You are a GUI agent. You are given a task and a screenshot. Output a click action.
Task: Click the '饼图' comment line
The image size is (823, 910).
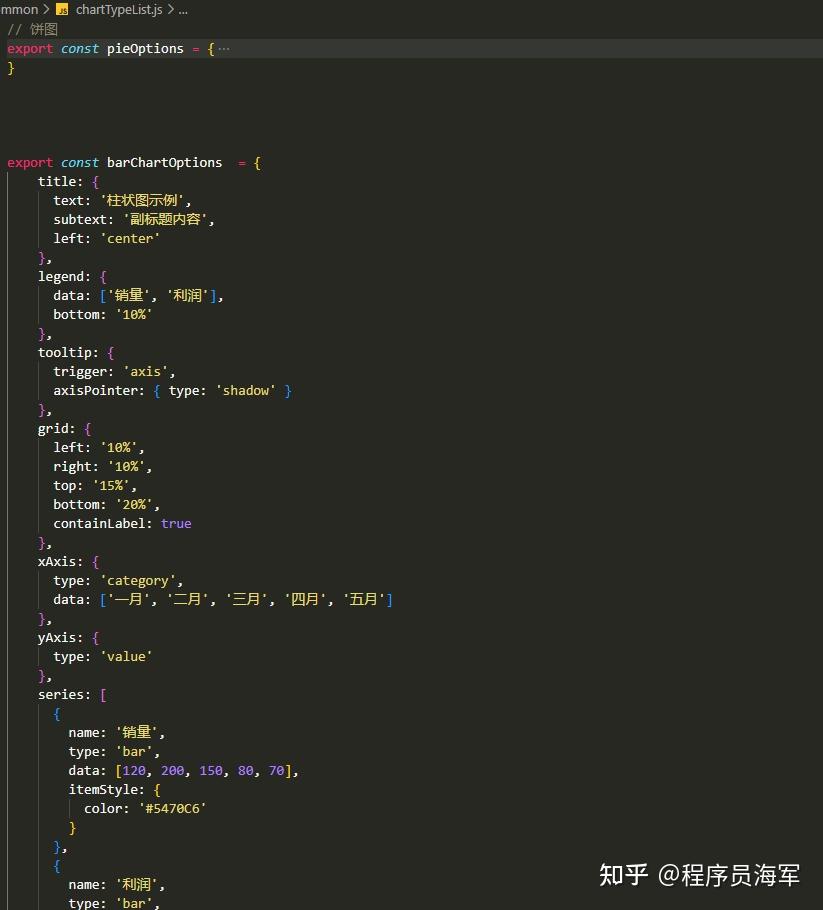click(33, 29)
